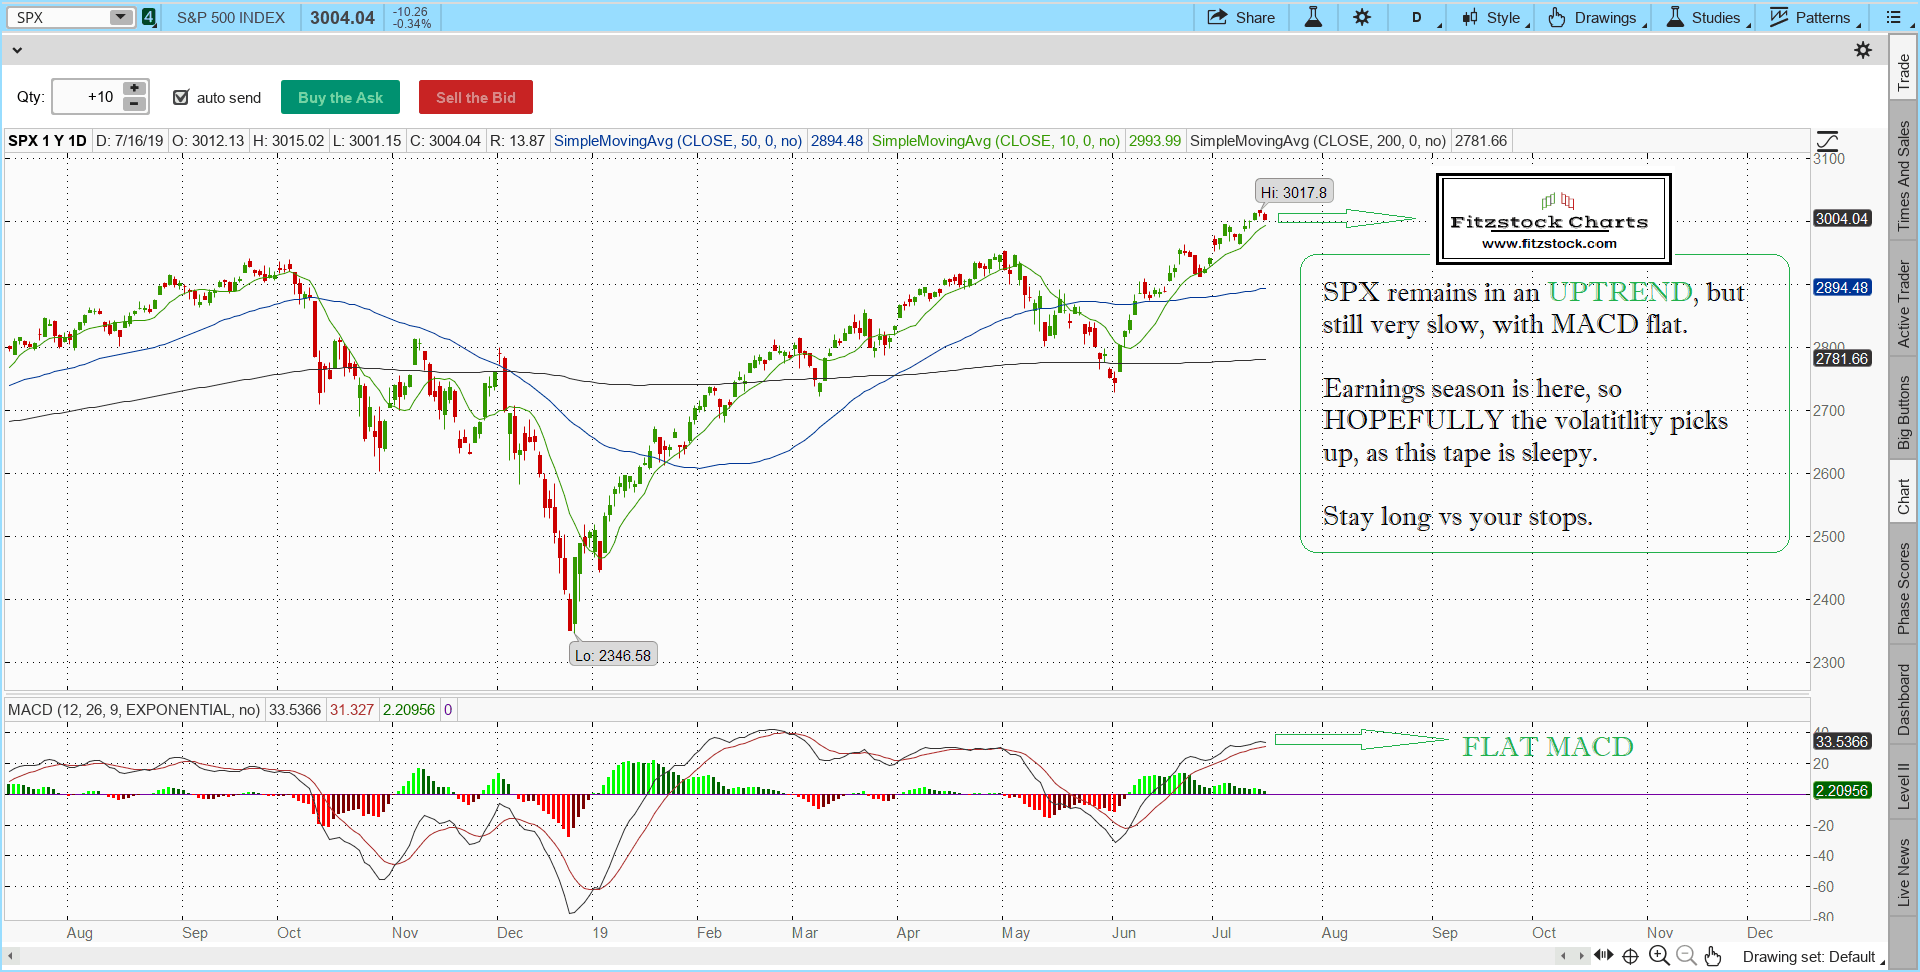Click the expand/compress time axis arrows icon
Viewport: 1920px width, 972px height.
(x=1604, y=956)
